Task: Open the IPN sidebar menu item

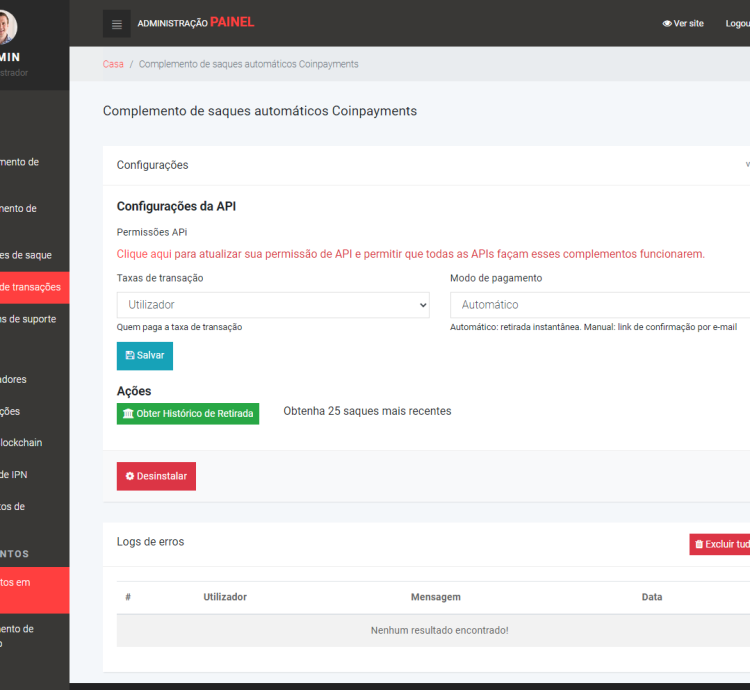Action: point(20,474)
